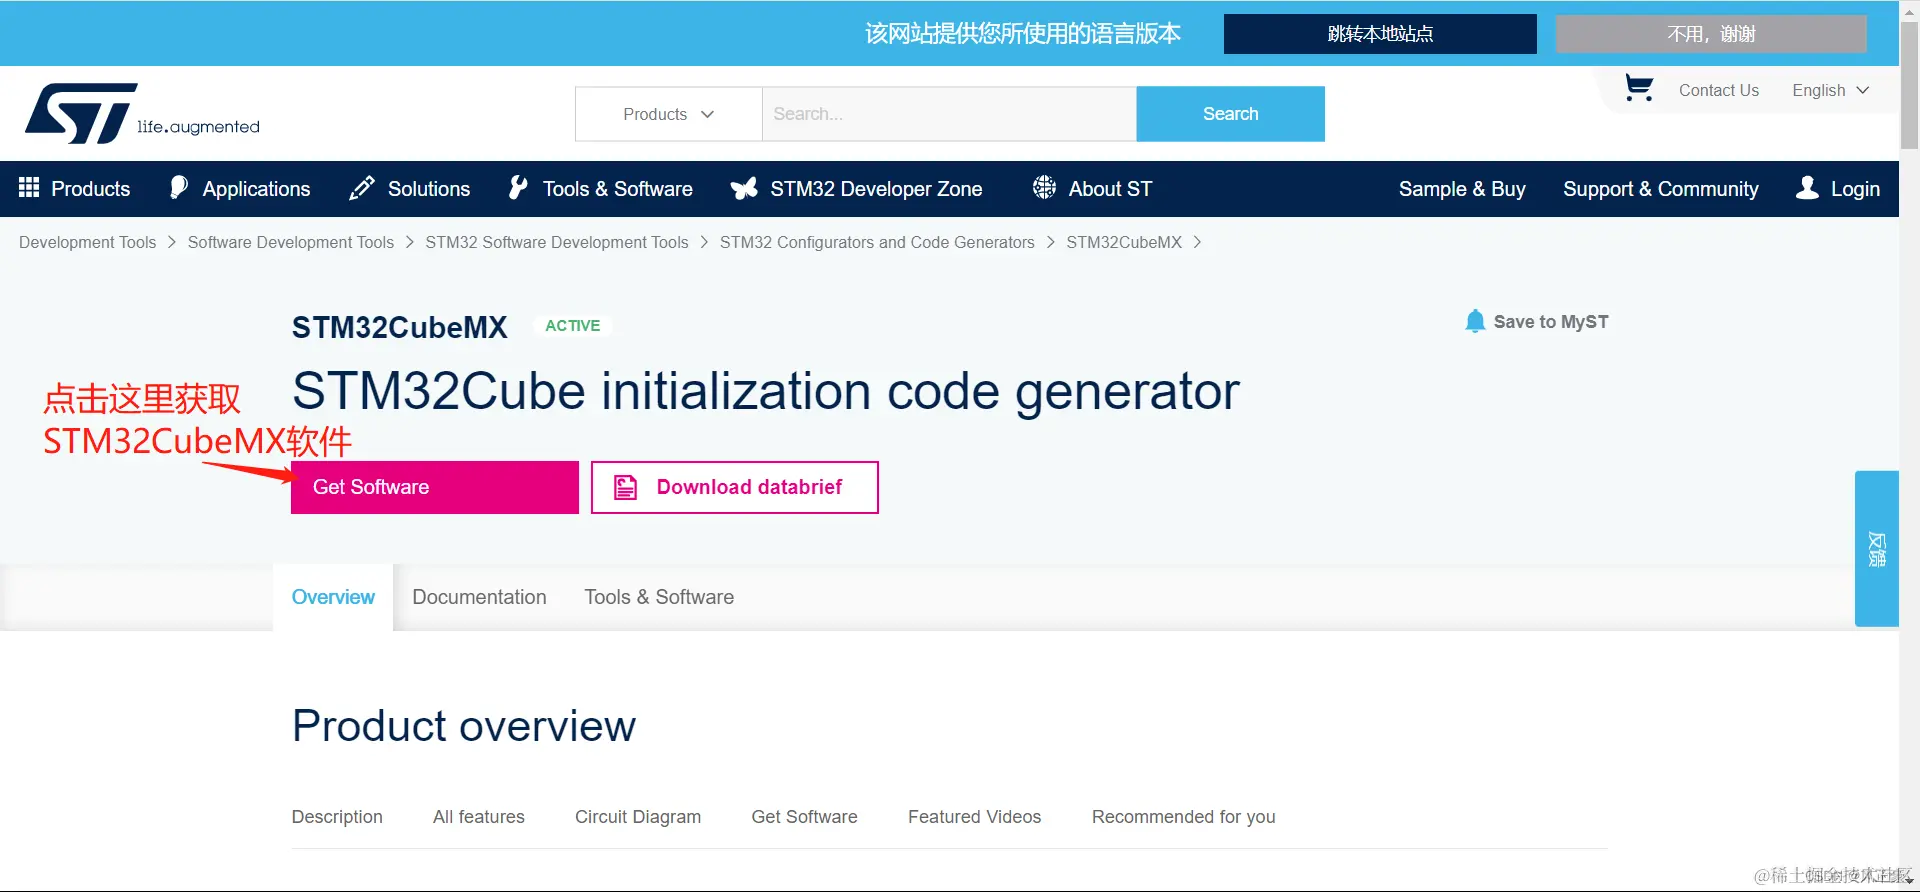The height and width of the screenshot is (892, 1920).
Task: Open Products in the main navigation bar
Action: coord(74,189)
